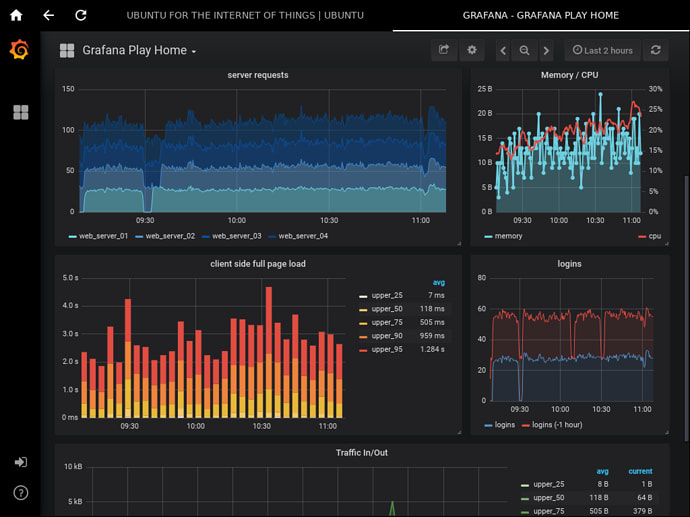The height and width of the screenshot is (517, 690).
Task: Open color picker for web_server_01 swatch
Action: (73, 237)
